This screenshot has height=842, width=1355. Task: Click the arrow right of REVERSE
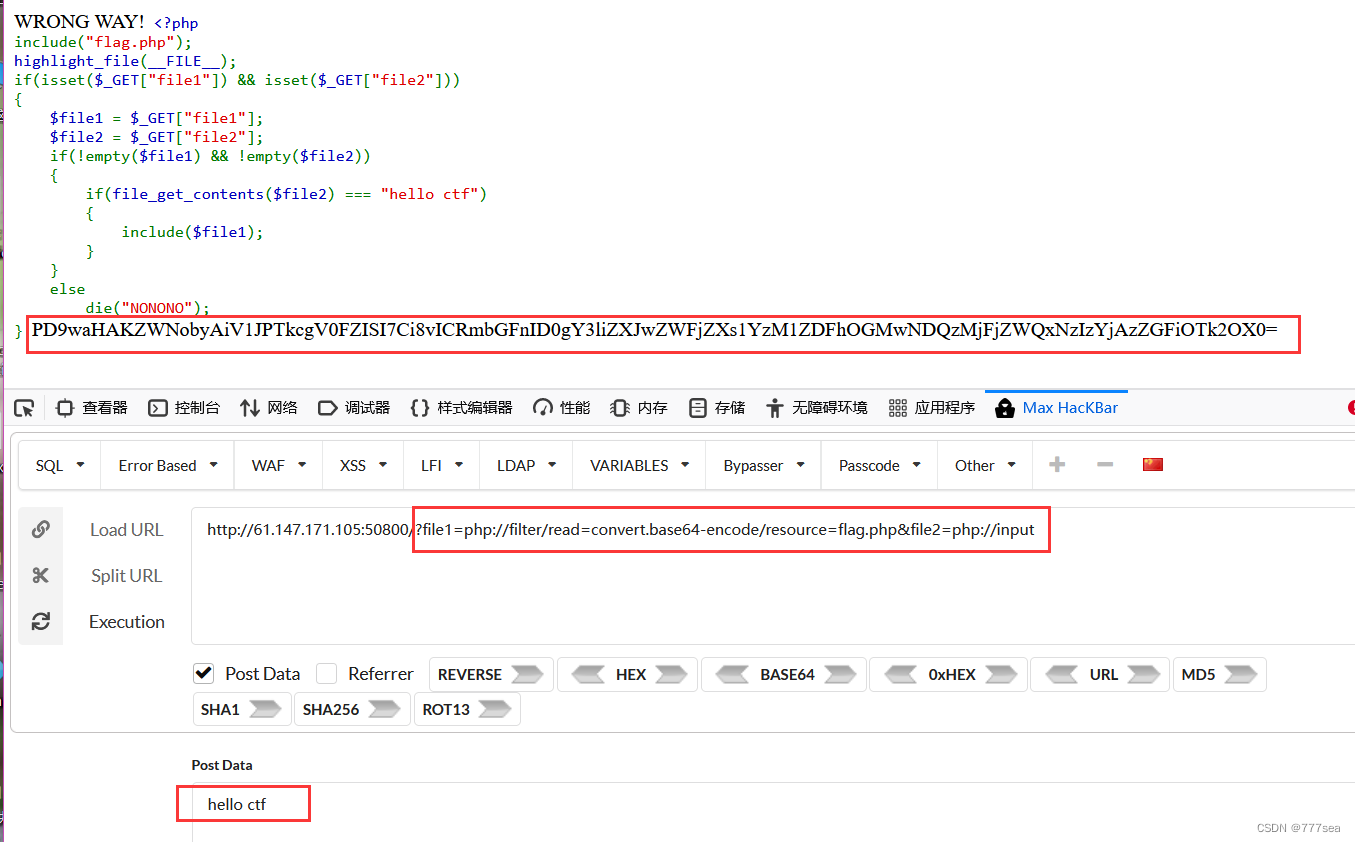click(526, 675)
